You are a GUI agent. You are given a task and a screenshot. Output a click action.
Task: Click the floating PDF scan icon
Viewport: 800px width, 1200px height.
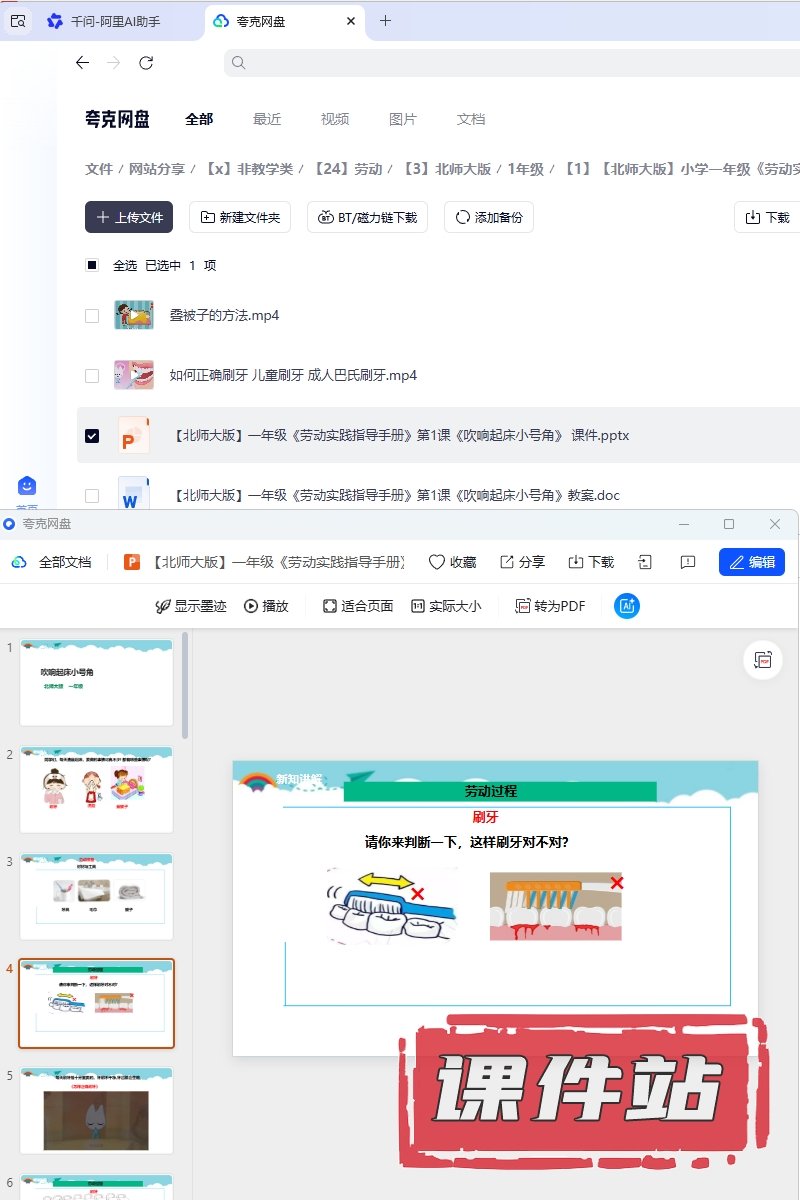(763, 661)
